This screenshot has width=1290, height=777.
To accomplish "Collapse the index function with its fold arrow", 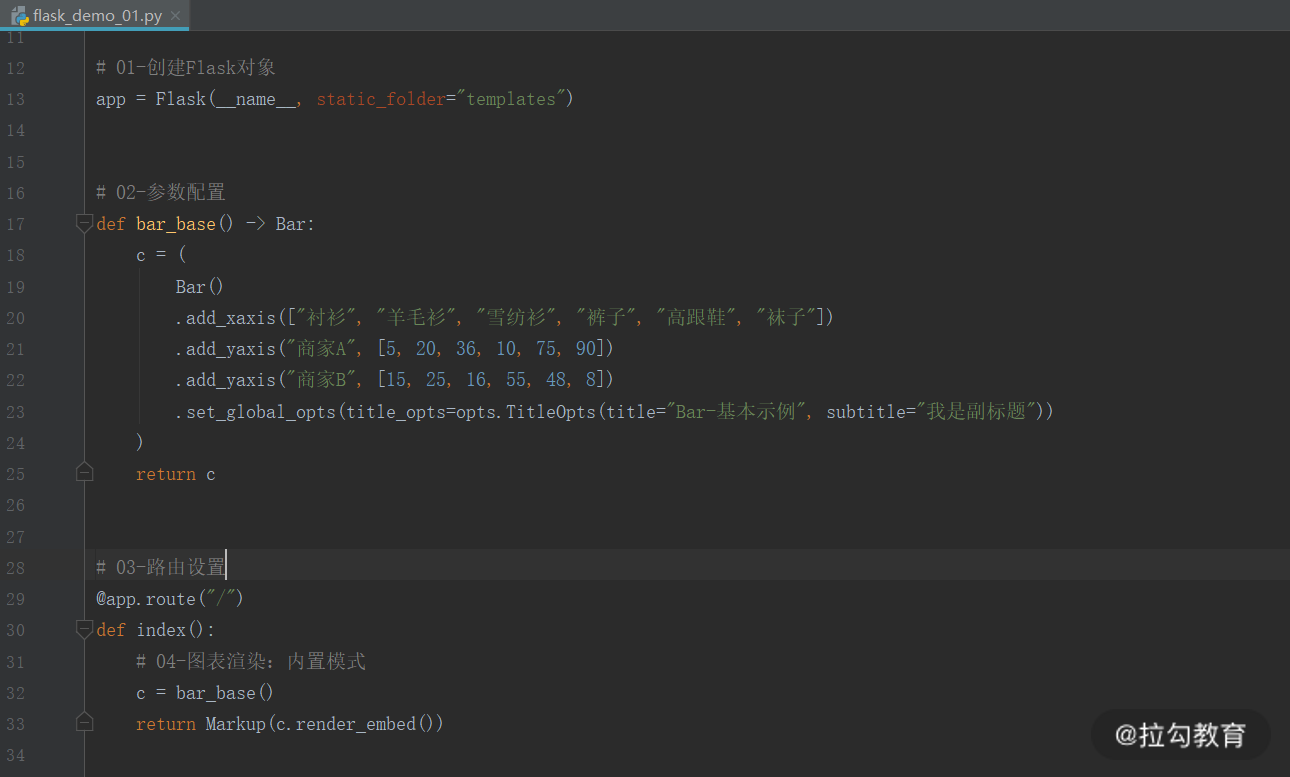I will [x=84, y=629].
